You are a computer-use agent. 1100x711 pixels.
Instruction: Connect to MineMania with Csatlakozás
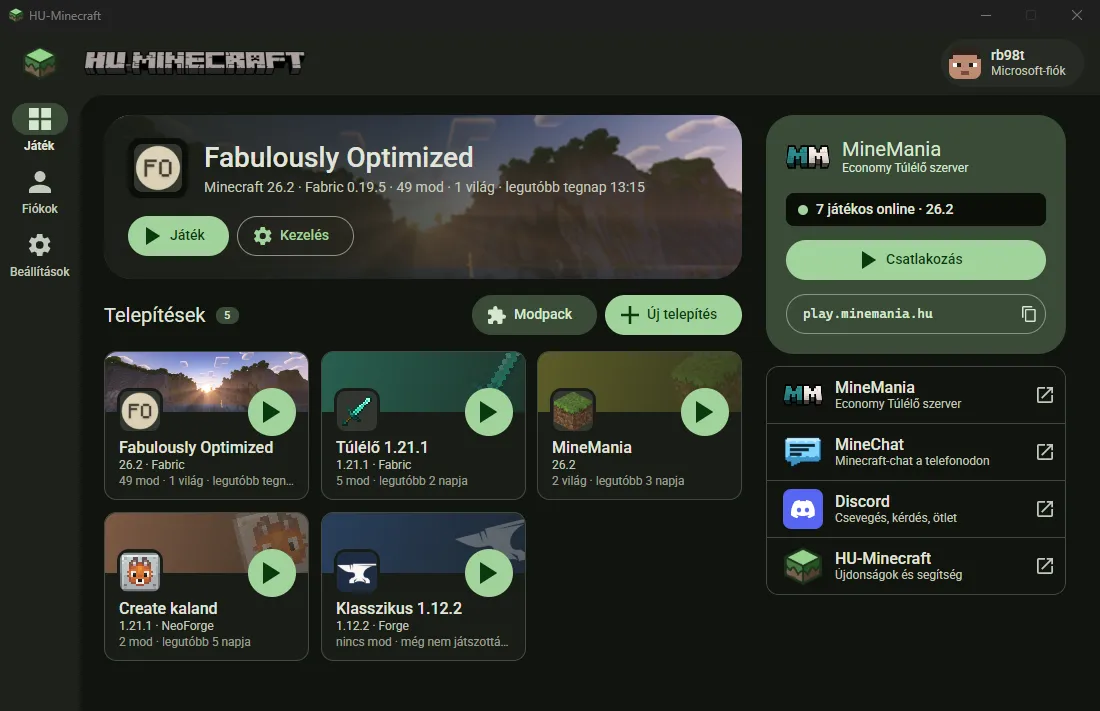(915, 260)
